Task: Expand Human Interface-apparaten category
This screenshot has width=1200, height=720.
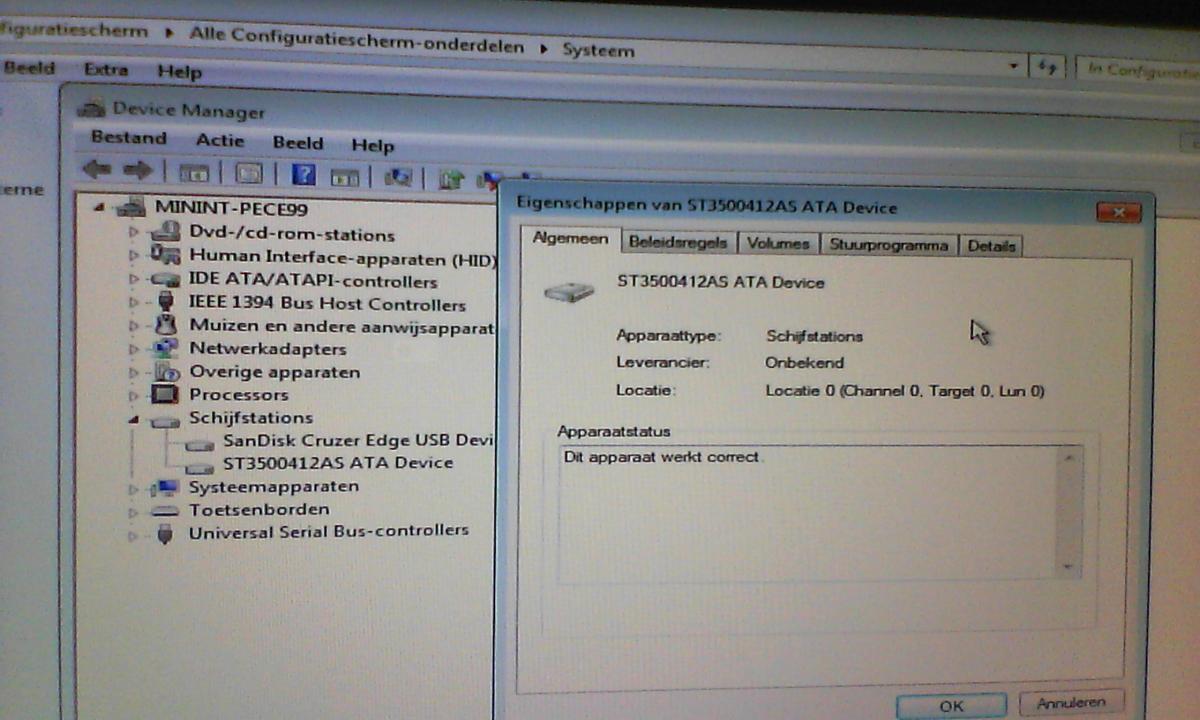Action: coord(134,256)
